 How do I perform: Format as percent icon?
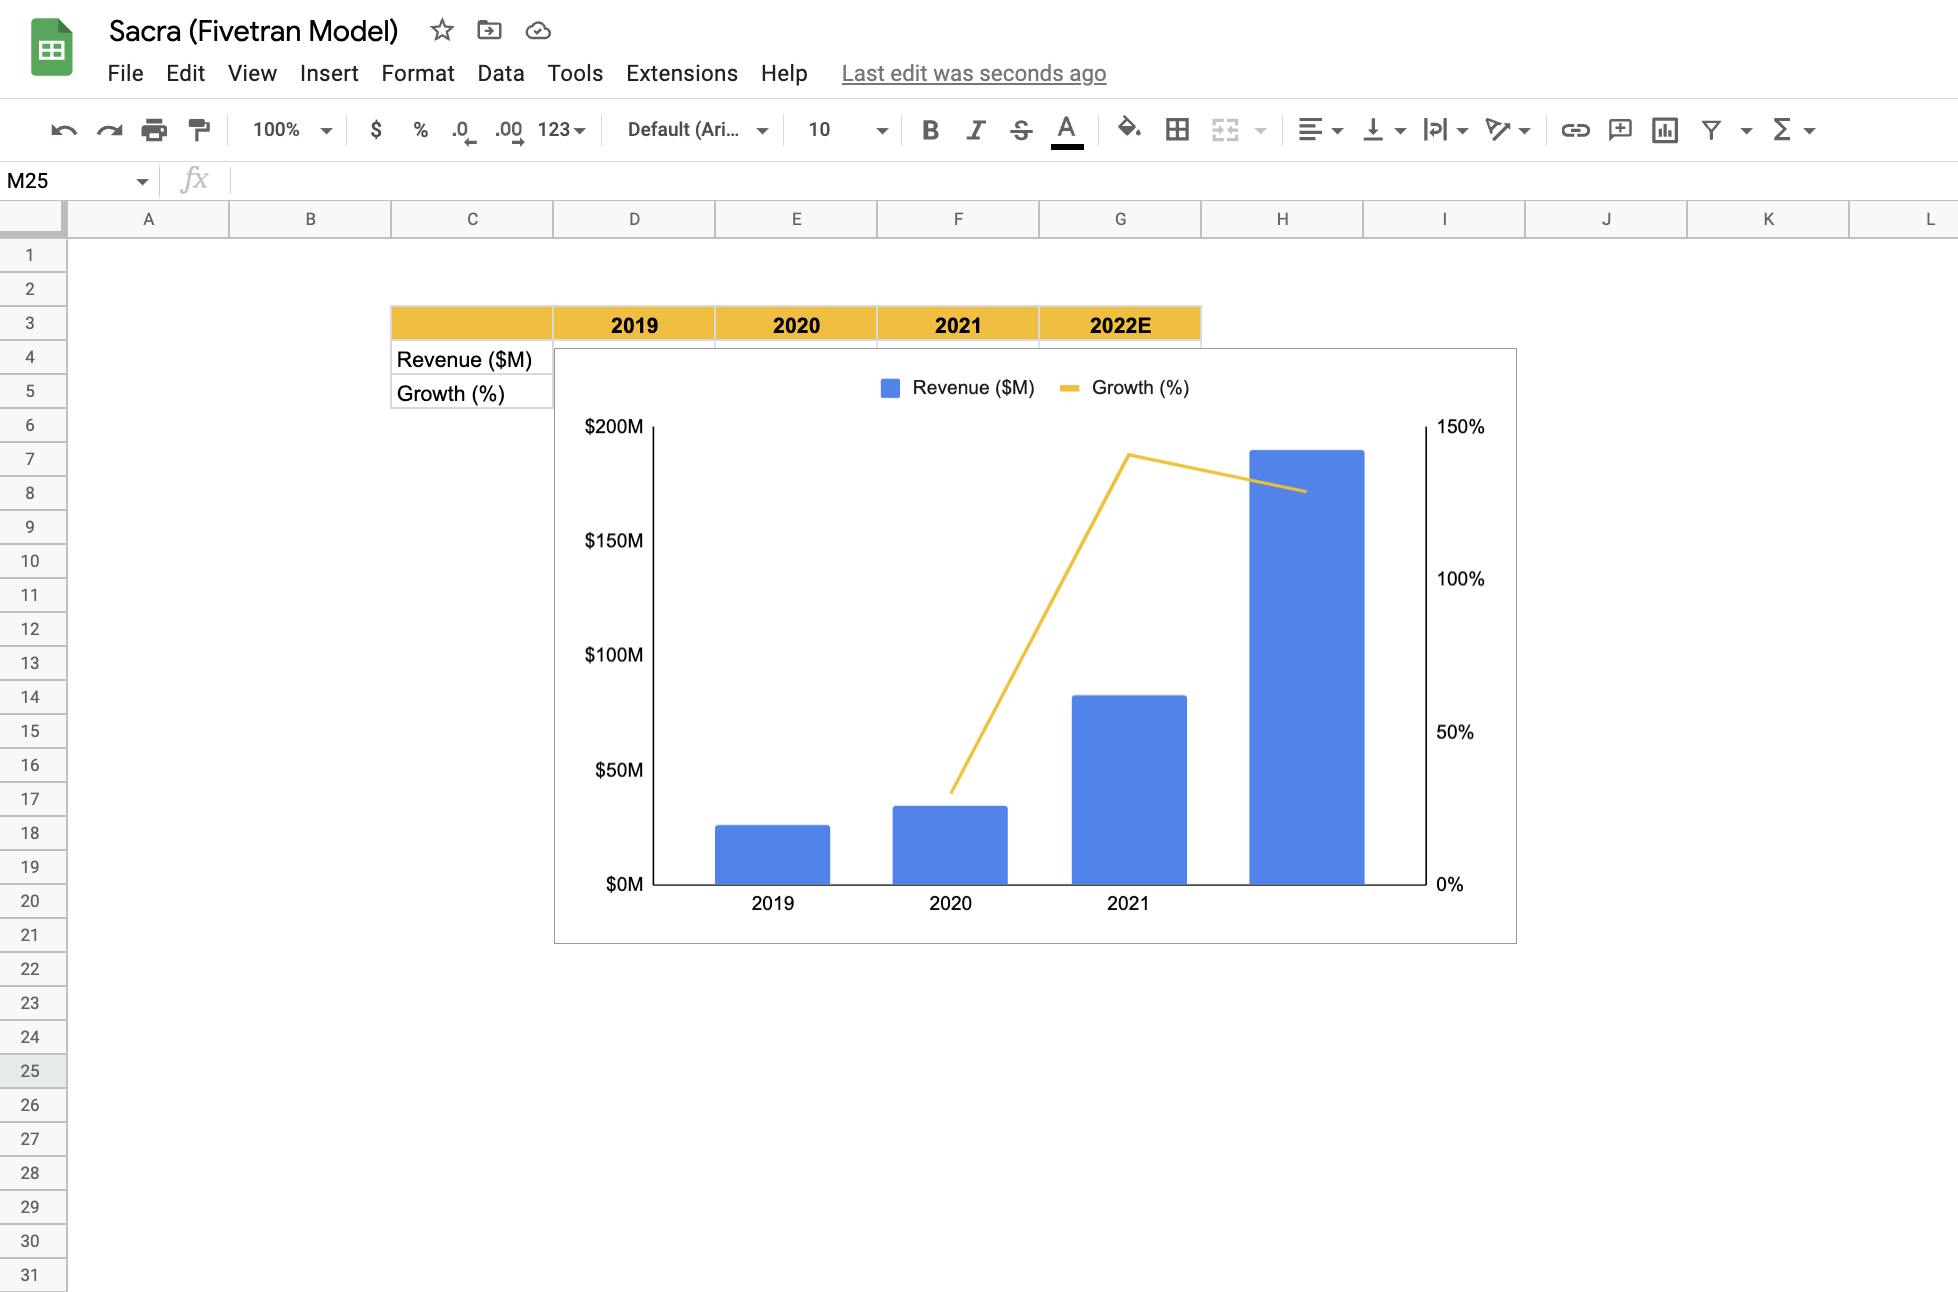(x=420, y=130)
